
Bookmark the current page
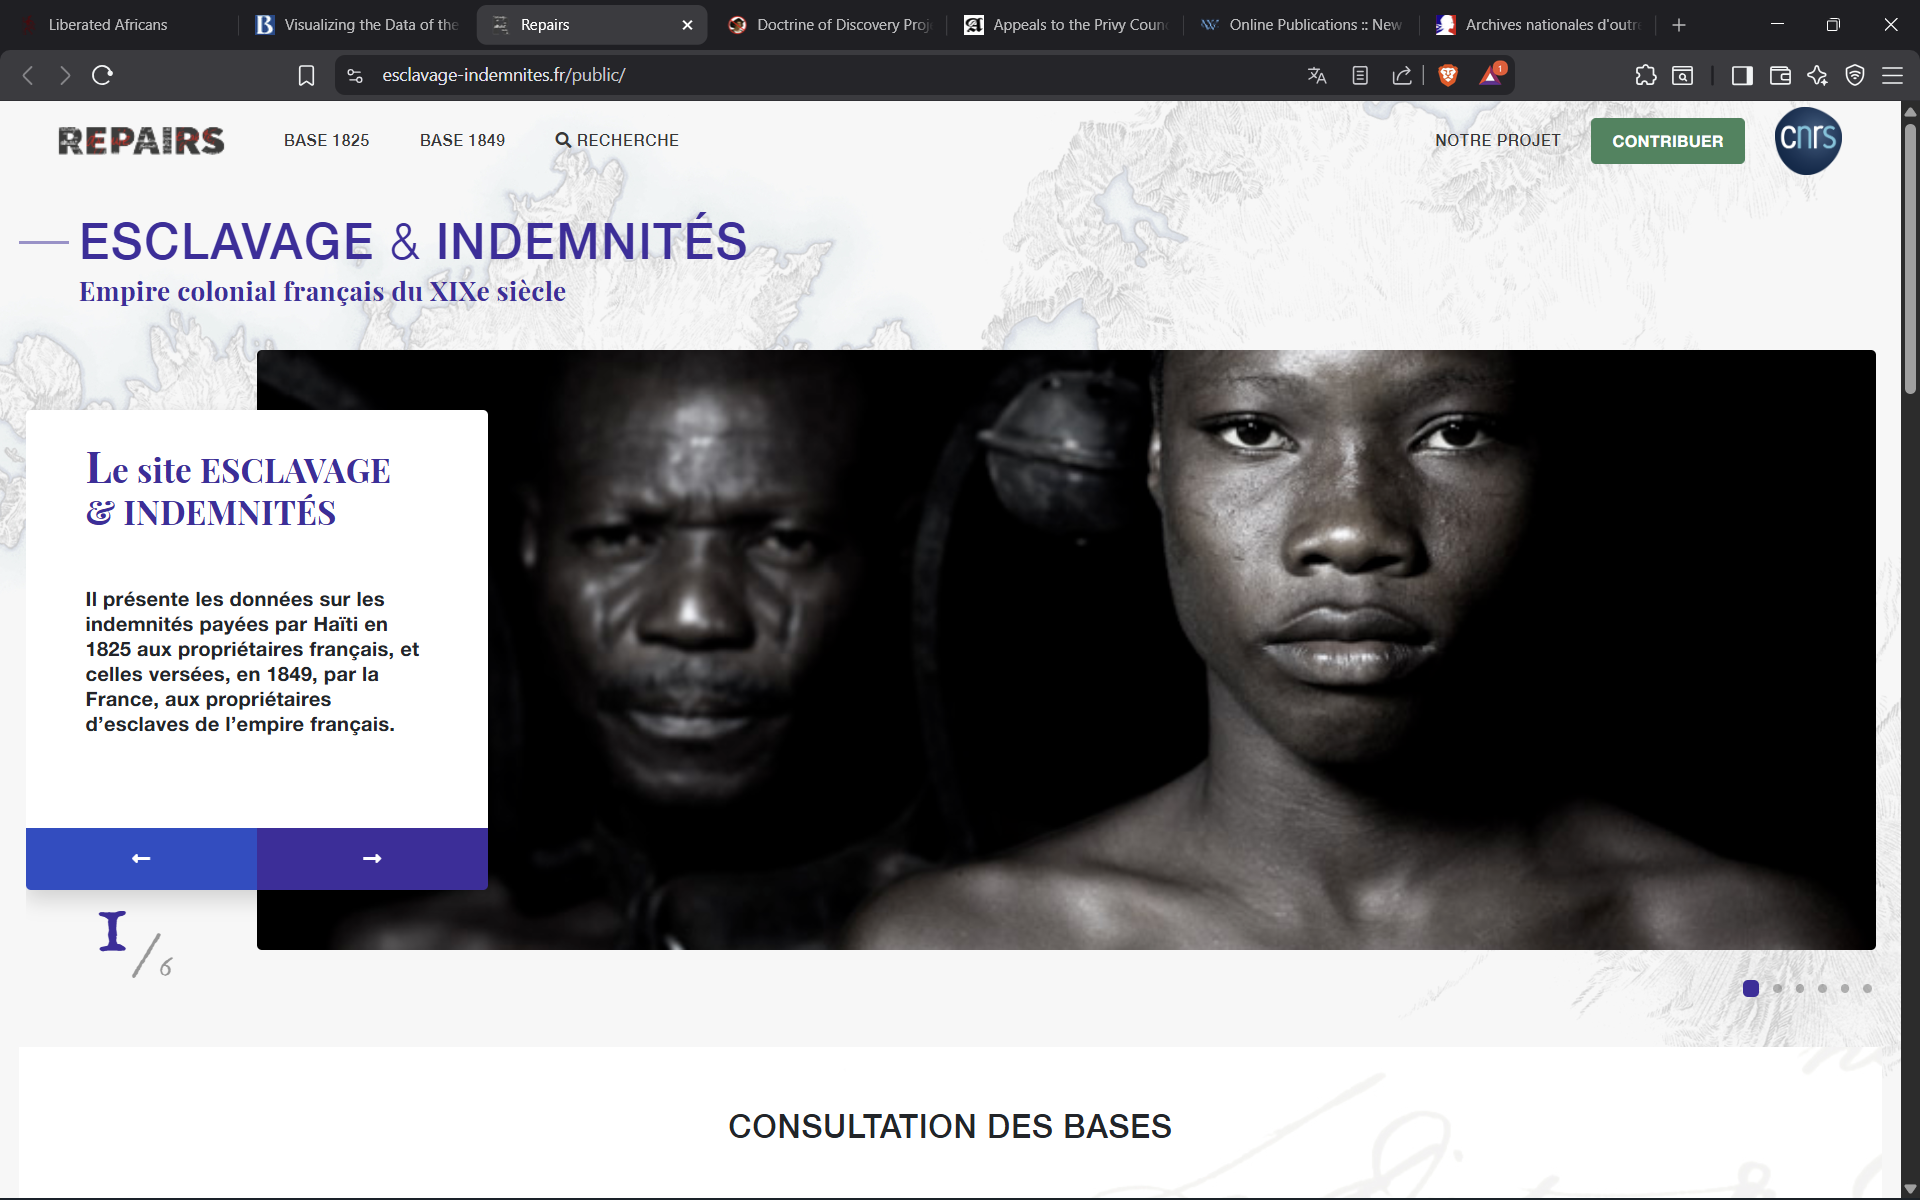(x=306, y=75)
